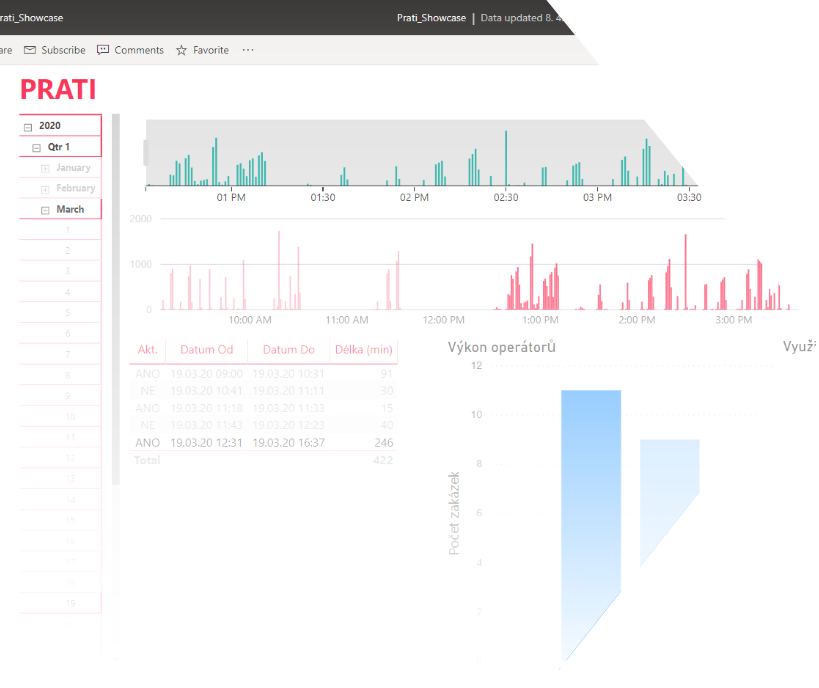Sort by Datum Do column header
The image size is (819, 688).
(289, 349)
